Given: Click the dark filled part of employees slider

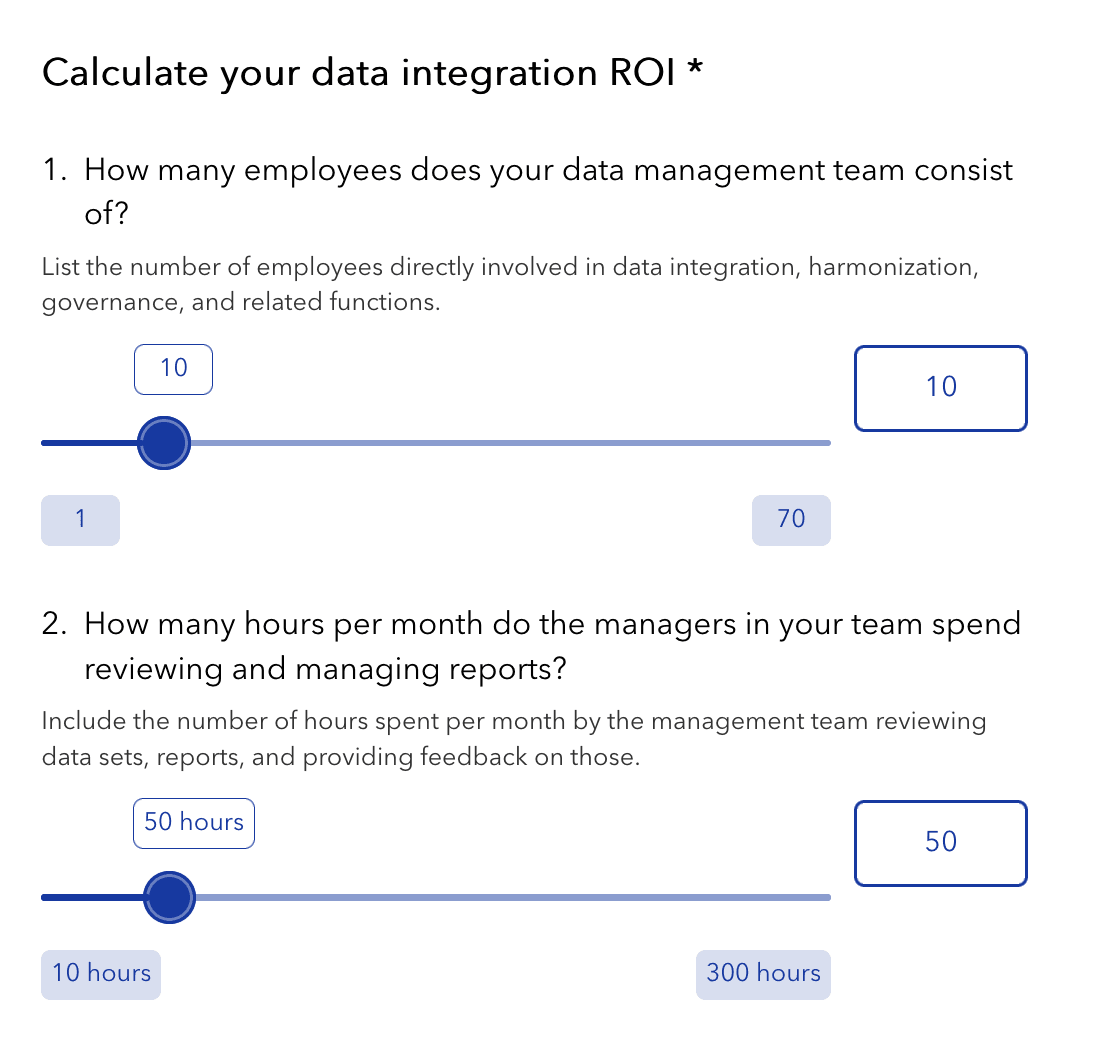Looking at the screenshot, I should [89, 443].
